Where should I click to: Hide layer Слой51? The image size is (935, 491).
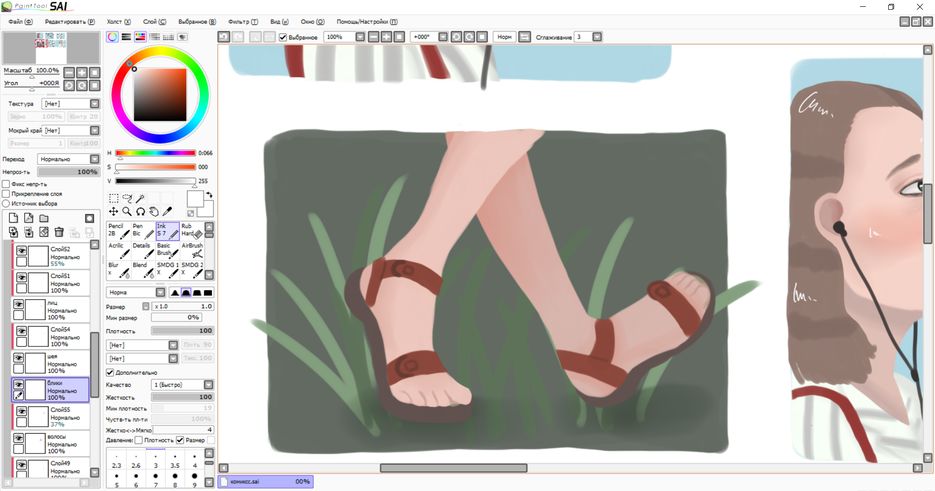[x=21, y=278]
